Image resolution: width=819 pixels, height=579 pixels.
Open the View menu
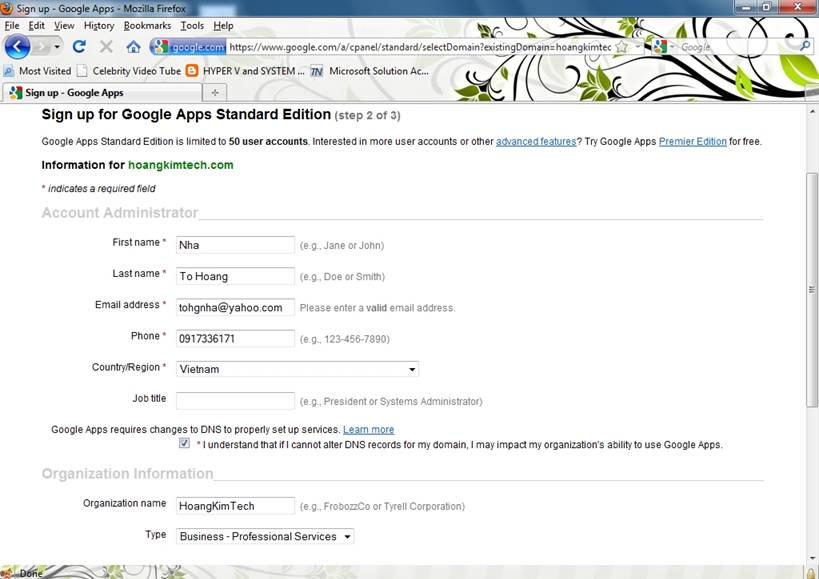[64, 26]
